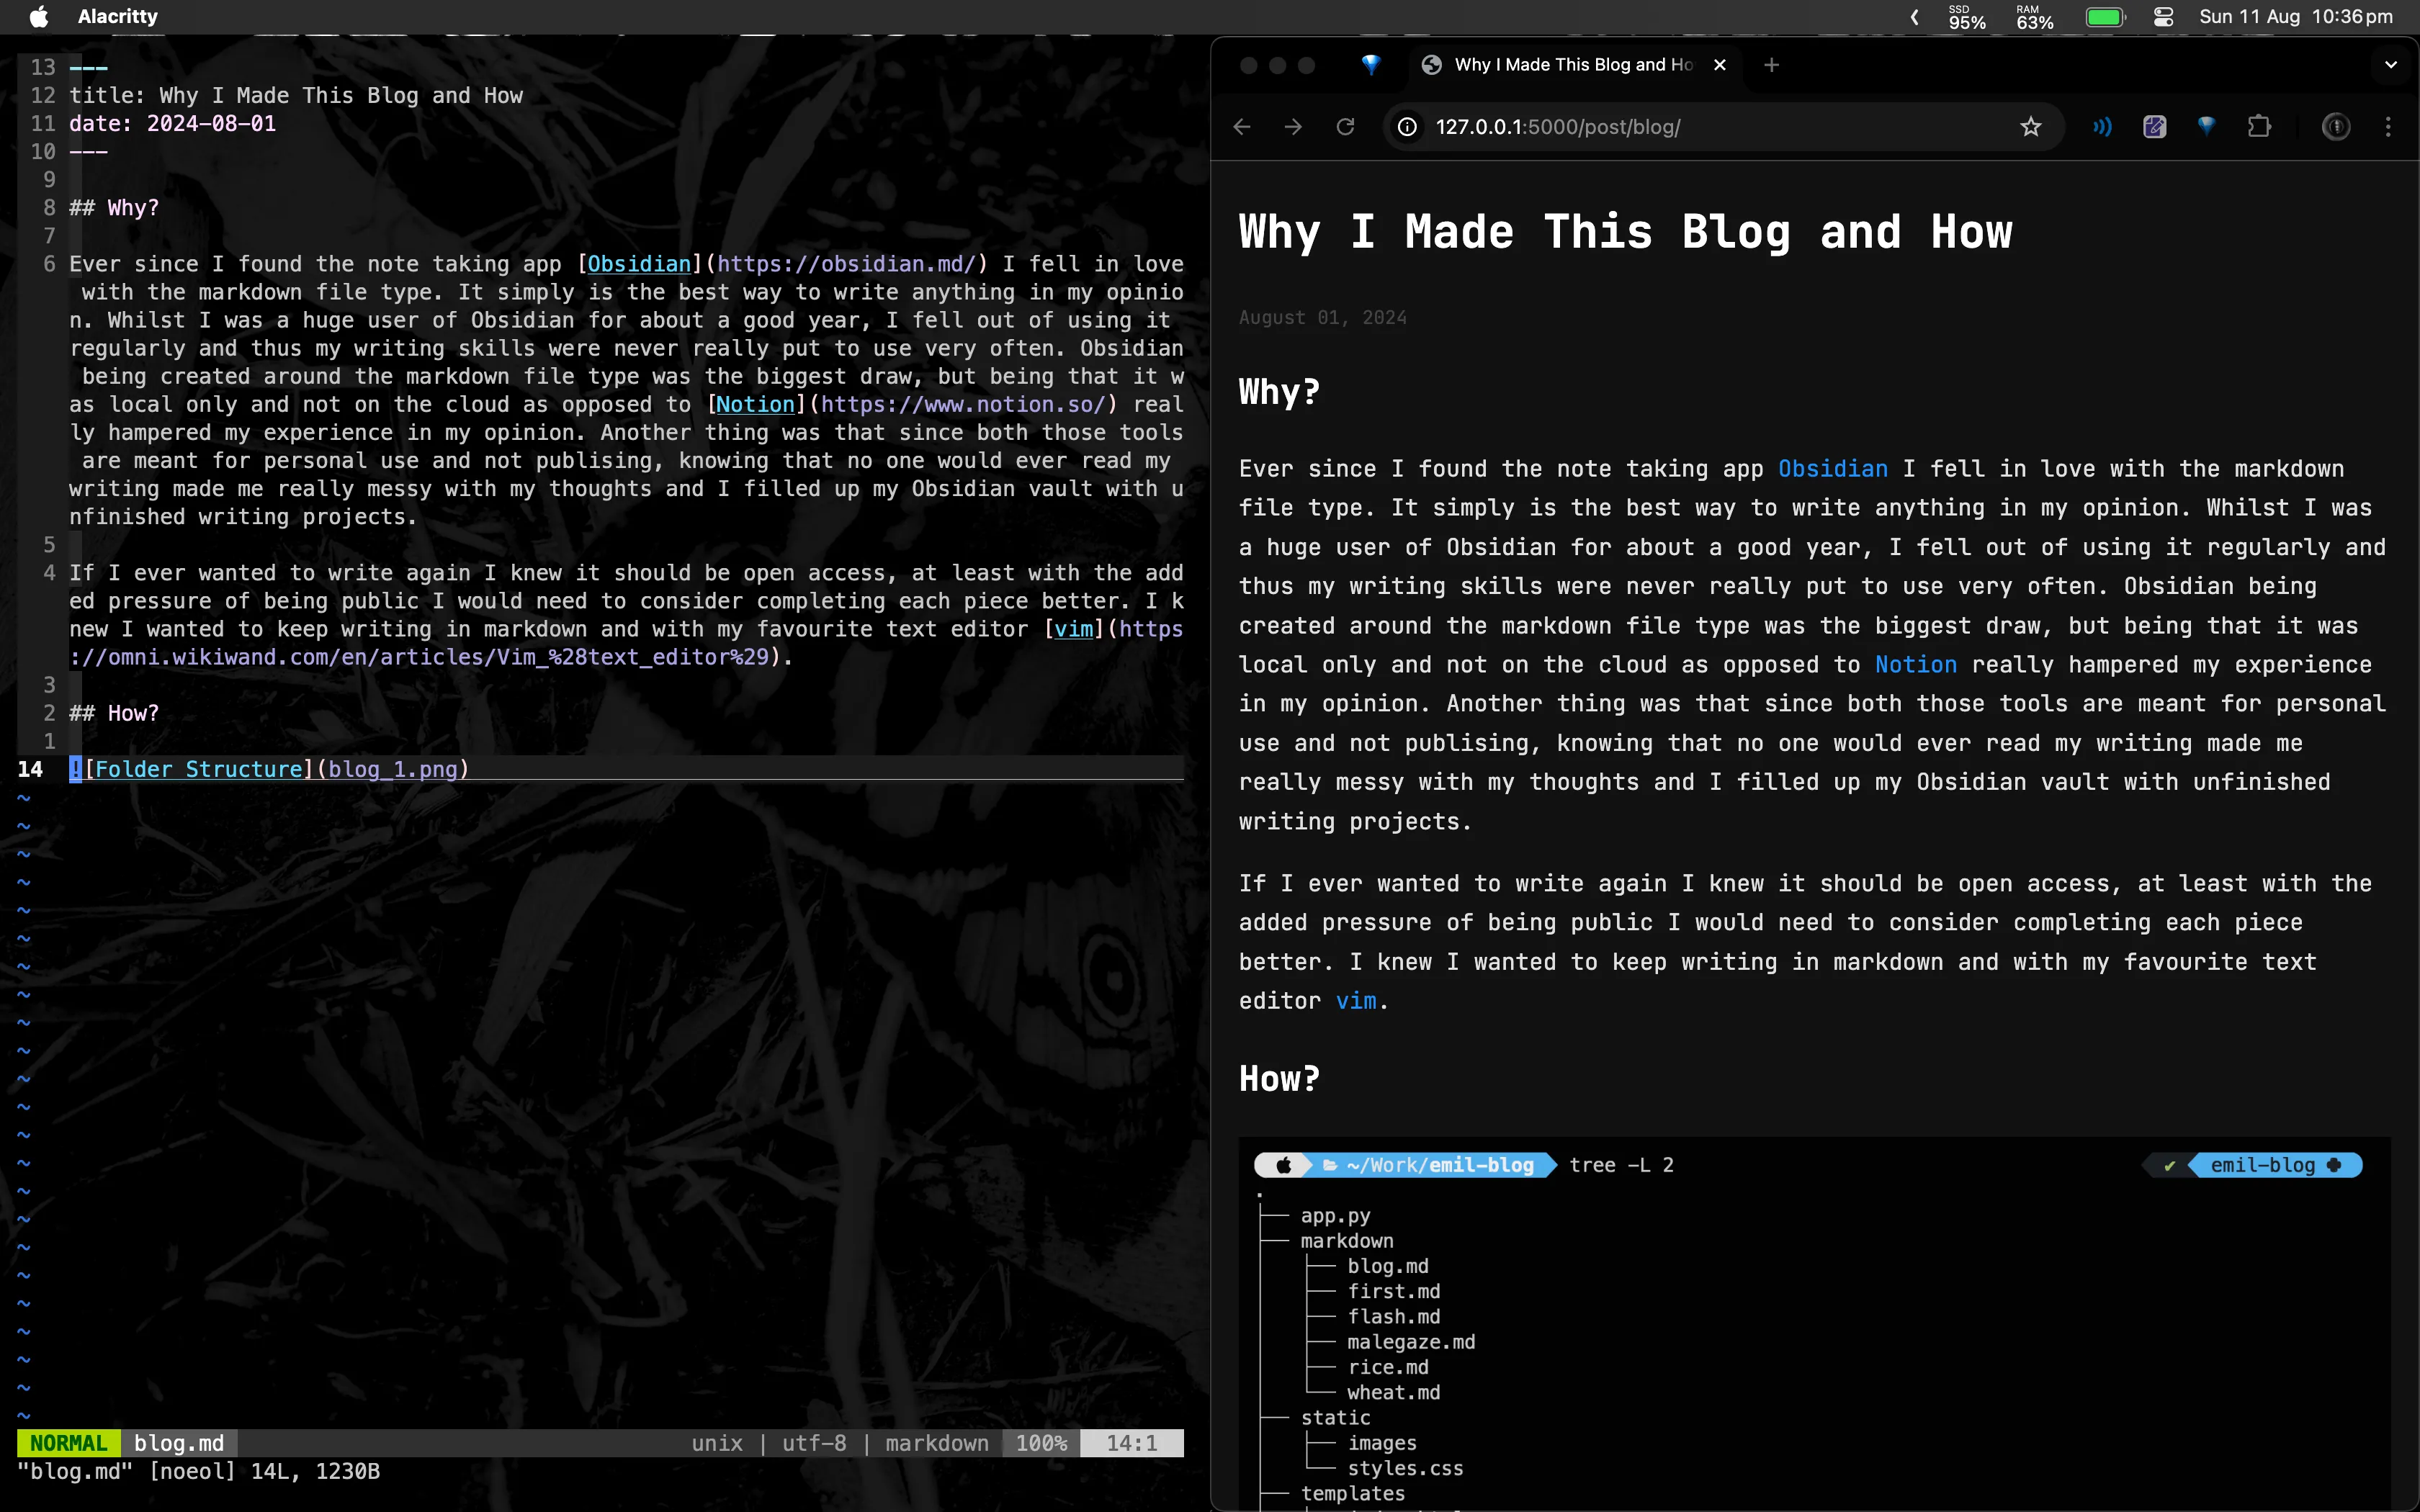Check SSD 95% usage indicator
This screenshot has height=1512, width=2420.
tap(1966, 17)
